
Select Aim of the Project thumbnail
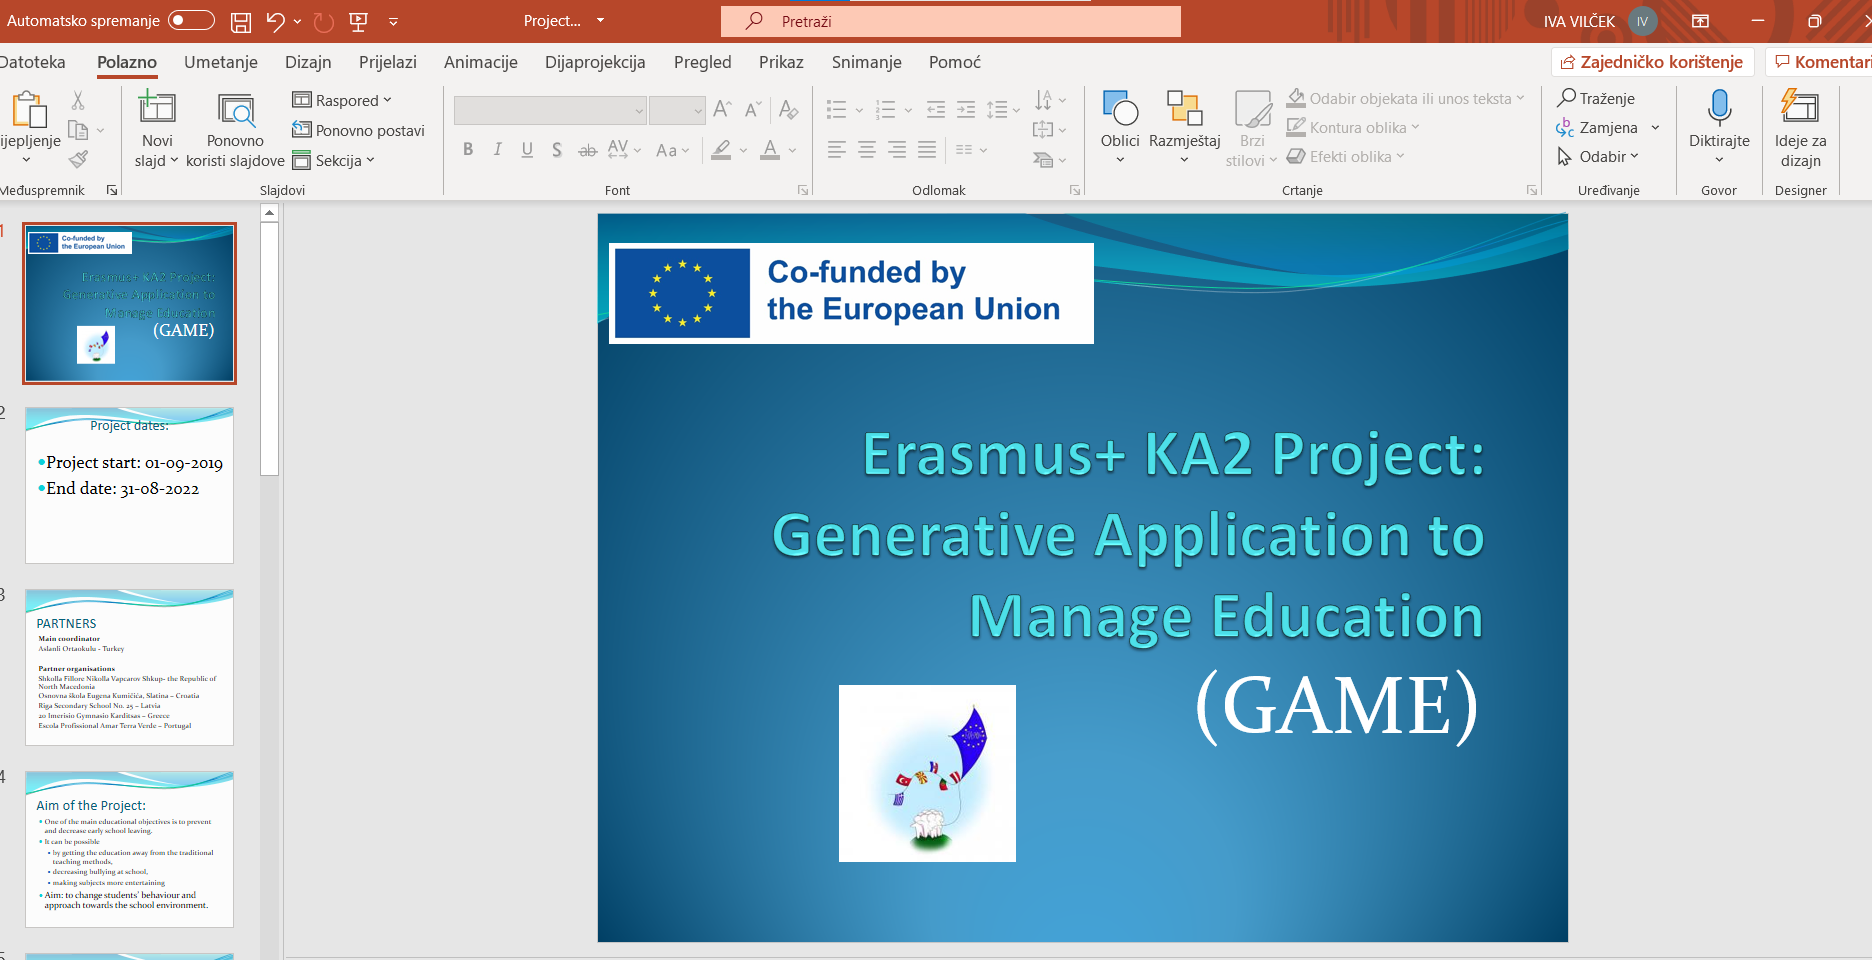click(130, 849)
